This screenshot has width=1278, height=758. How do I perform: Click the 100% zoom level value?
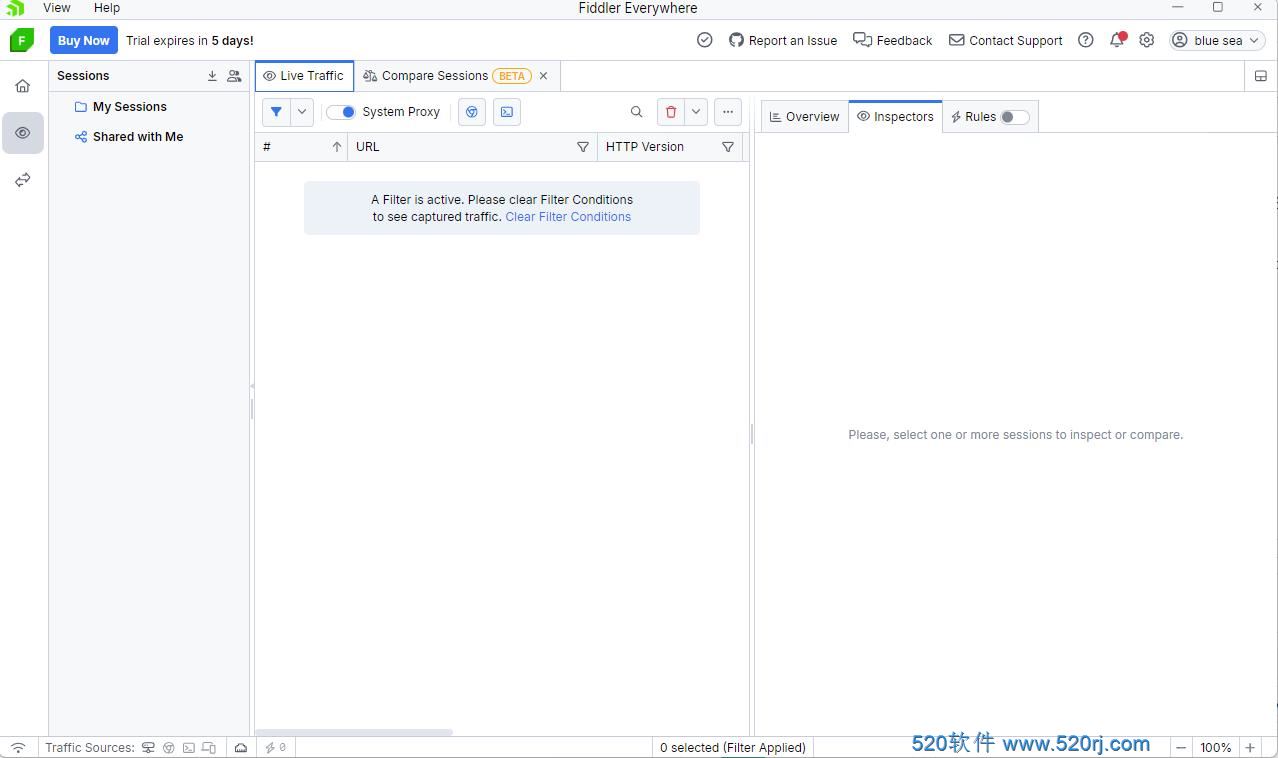pyautogui.click(x=1216, y=747)
